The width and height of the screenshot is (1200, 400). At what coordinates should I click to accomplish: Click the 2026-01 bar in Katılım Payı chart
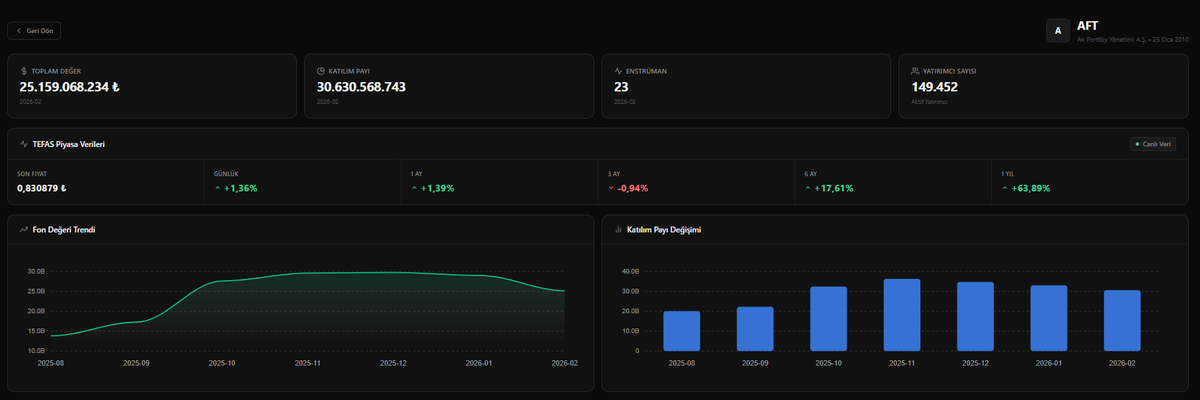[1049, 318]
